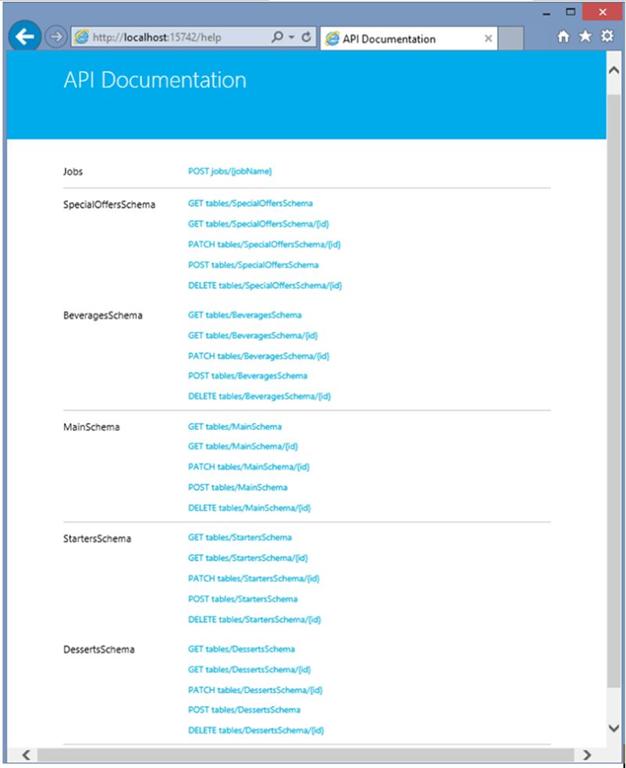Click the vertical scrollbar up arrow
Image resolution: width=626 pixels, height=768 pixels.
click(x=613, y=71)
